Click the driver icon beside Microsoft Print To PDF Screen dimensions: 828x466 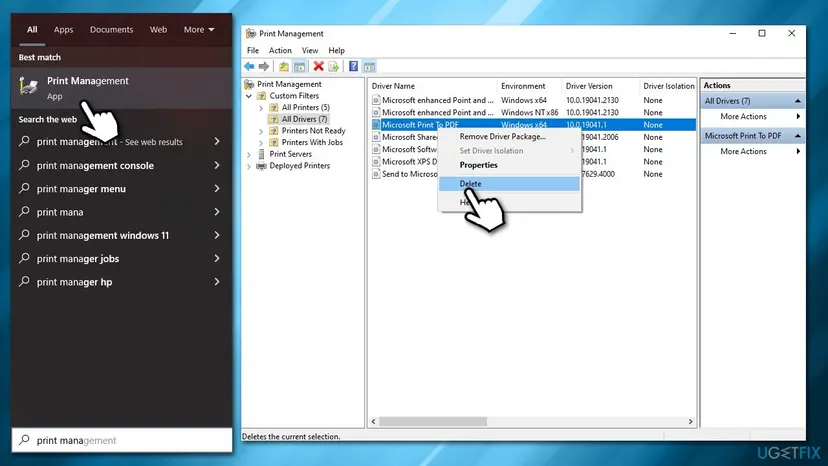376,125
